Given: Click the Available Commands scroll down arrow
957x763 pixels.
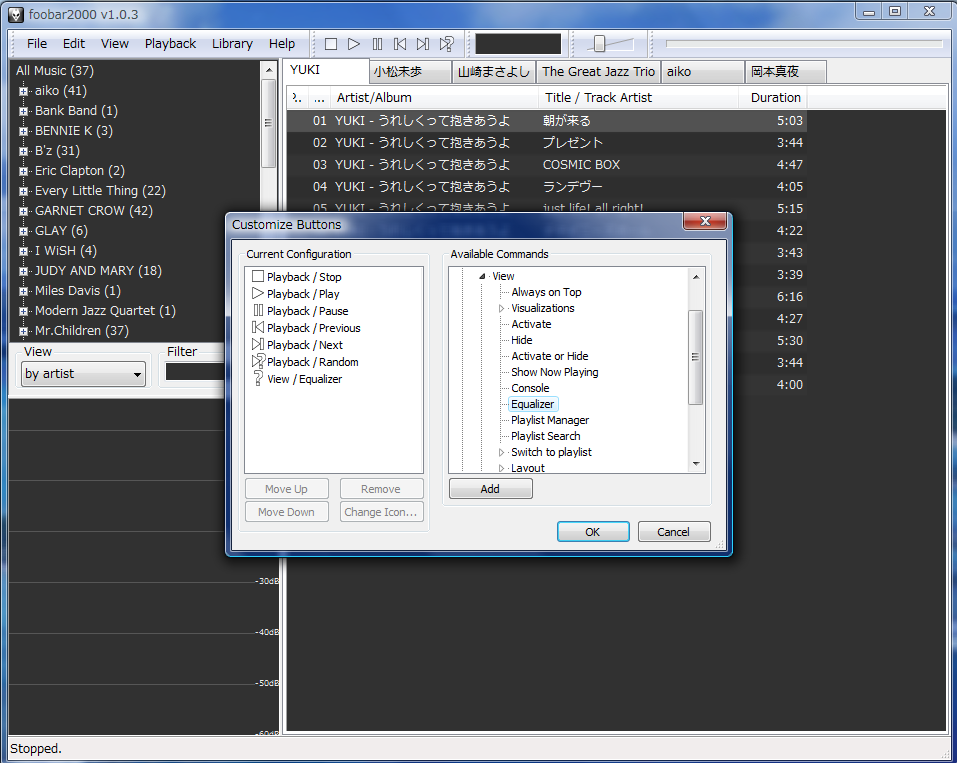Looking at the screenshot, I should pyautogui.click(x=696, y=465).
